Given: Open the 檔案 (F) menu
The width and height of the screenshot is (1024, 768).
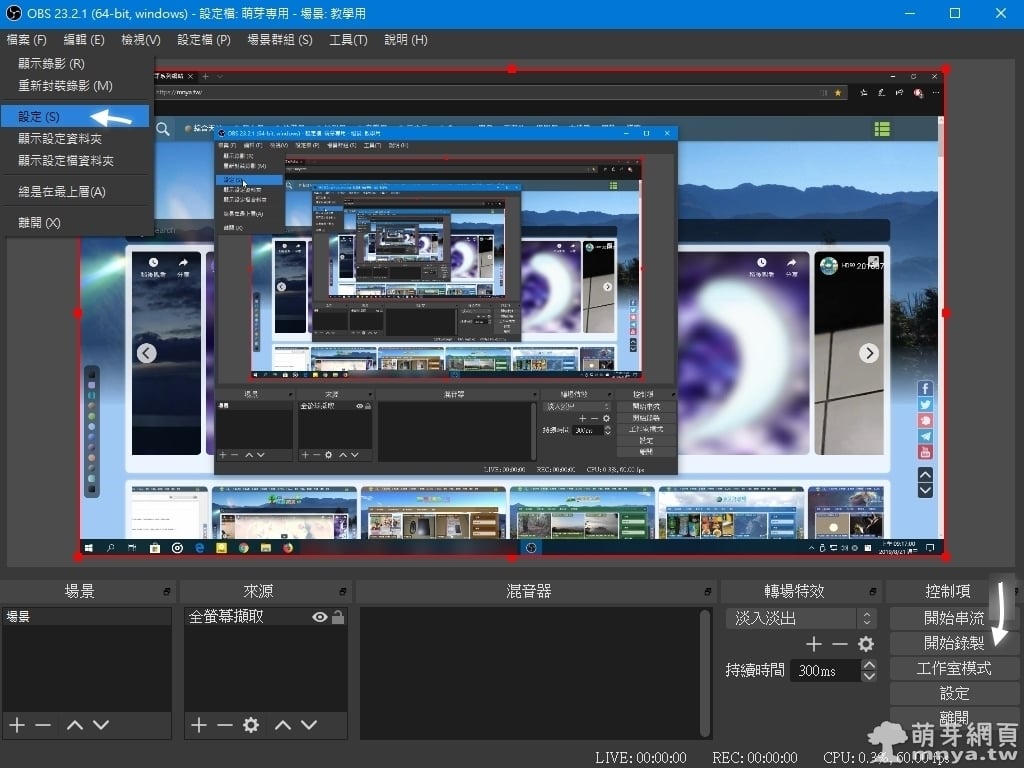Looking at the screenshot, I should [x=27, y=40].
